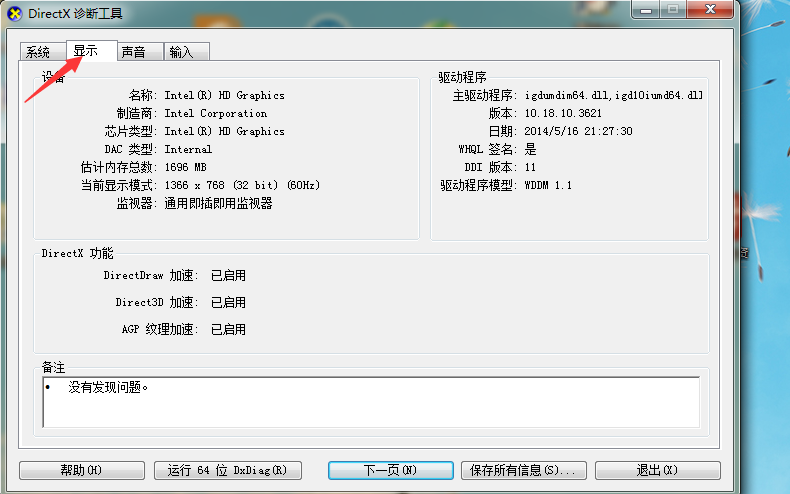Click the 1696 MB memory value
Image resolution: width=790 pixels, height=494 pixels.
185,167
